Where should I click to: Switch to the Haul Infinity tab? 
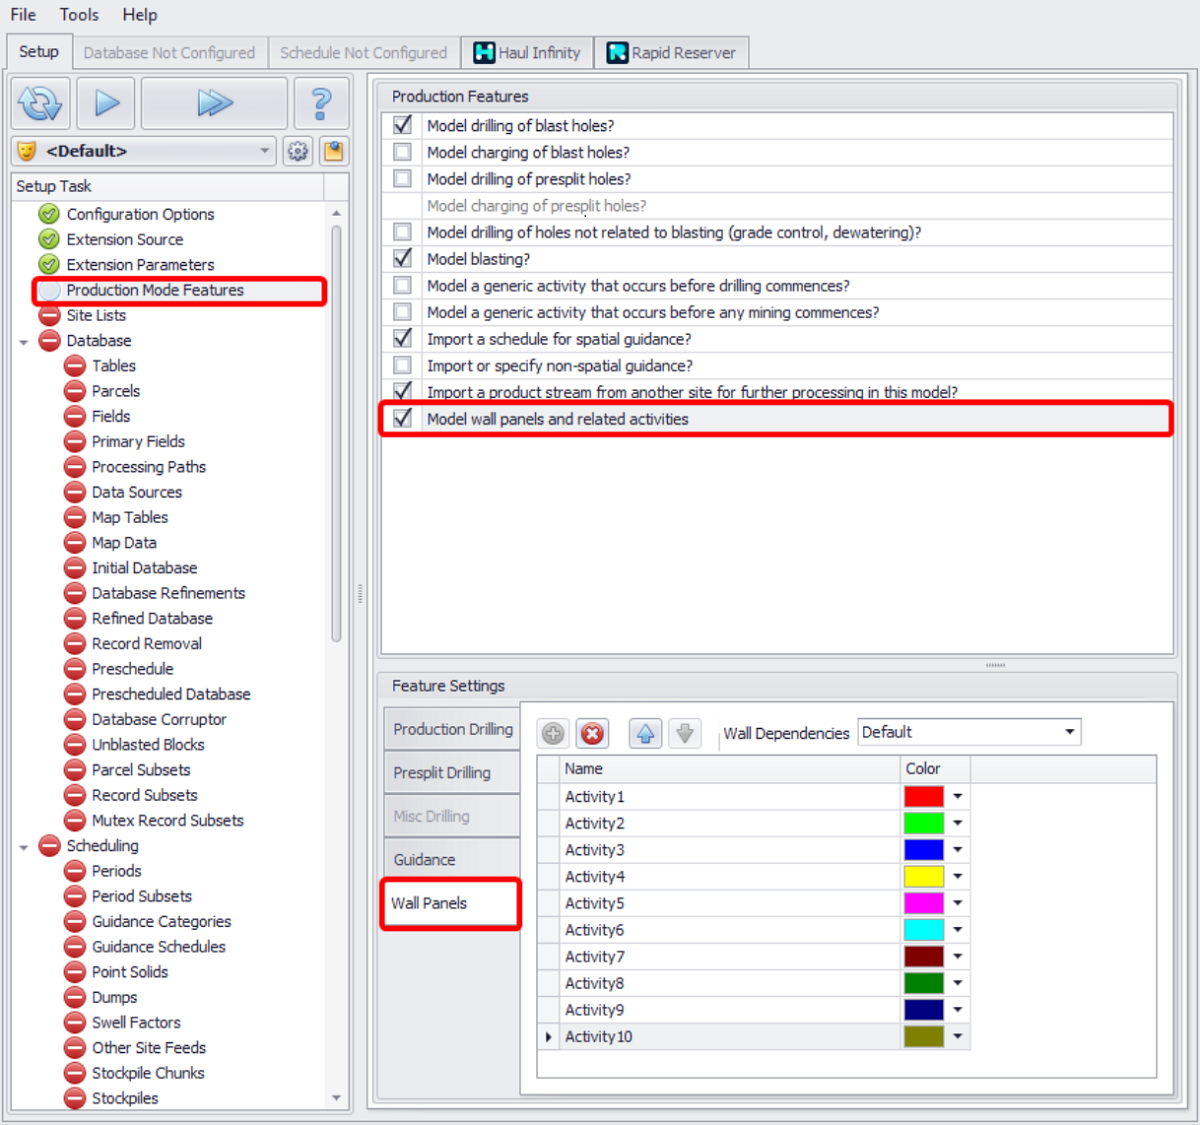527,53
